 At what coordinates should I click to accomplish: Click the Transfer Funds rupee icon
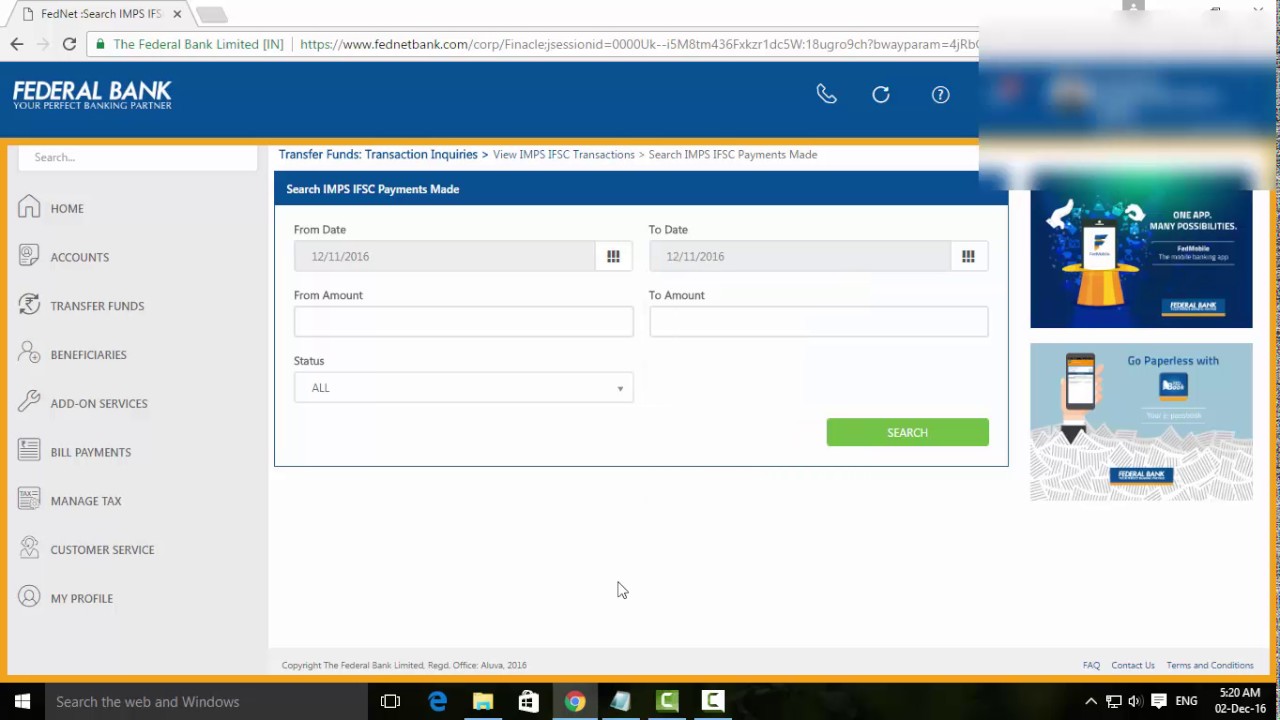click(x=29, y=305)
